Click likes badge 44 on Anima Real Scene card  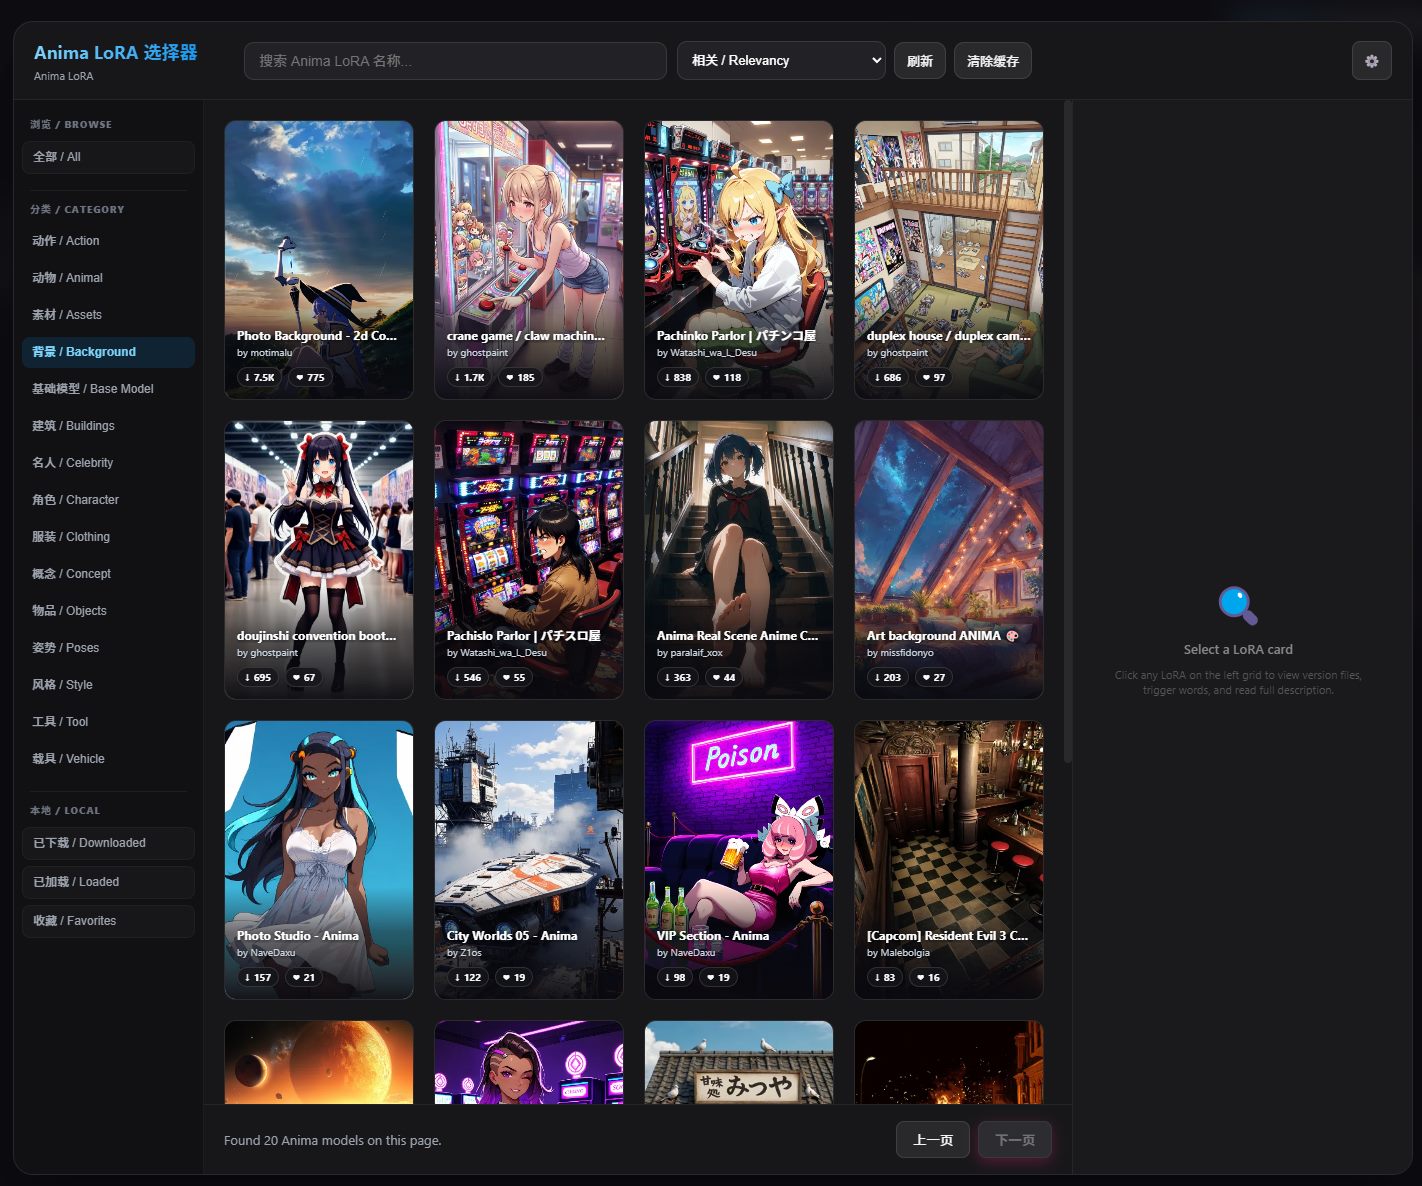(723, 677)
